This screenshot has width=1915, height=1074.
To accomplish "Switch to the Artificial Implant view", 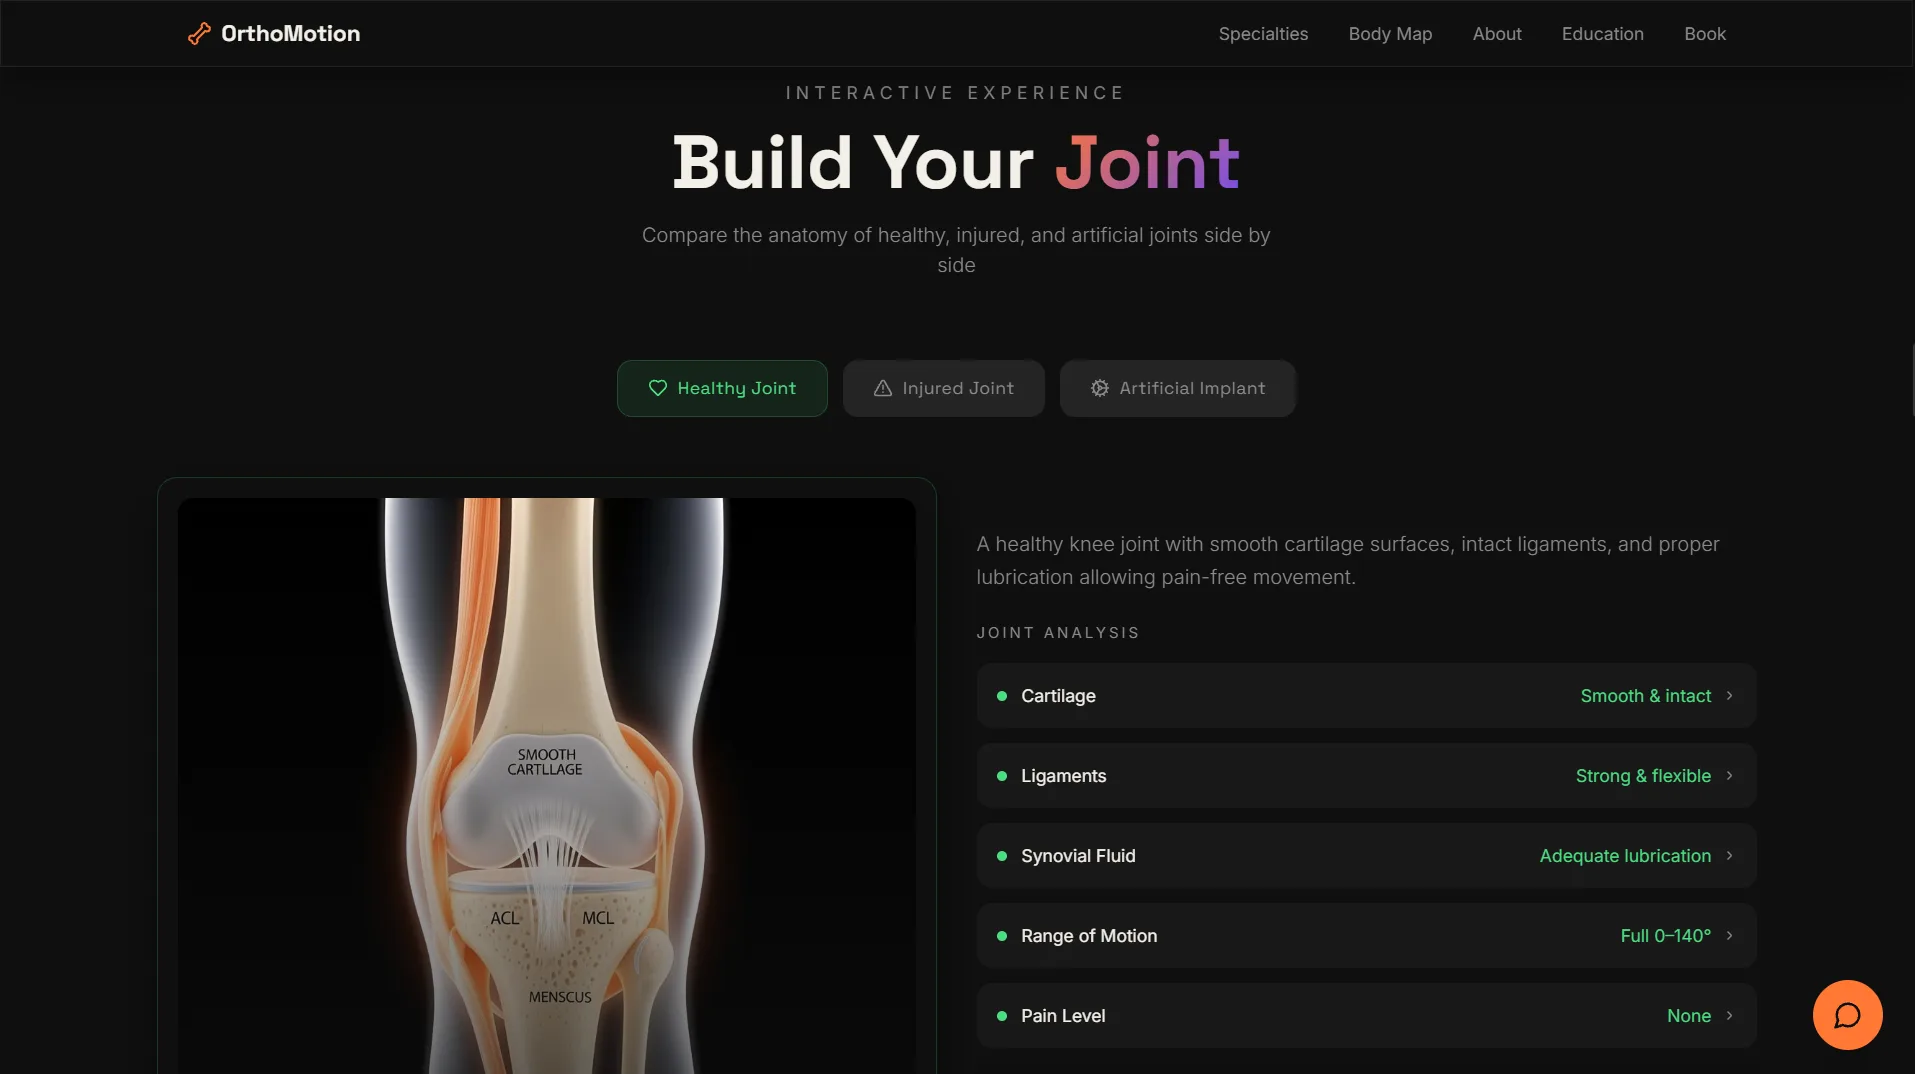I will (x=1178, y=388).
